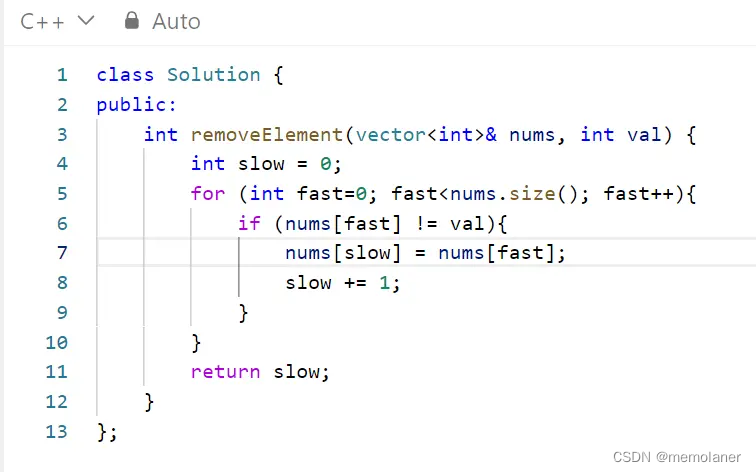Click the 'return' keyword
The width and height of the screenshot is (756, 472).
[225, 372]
